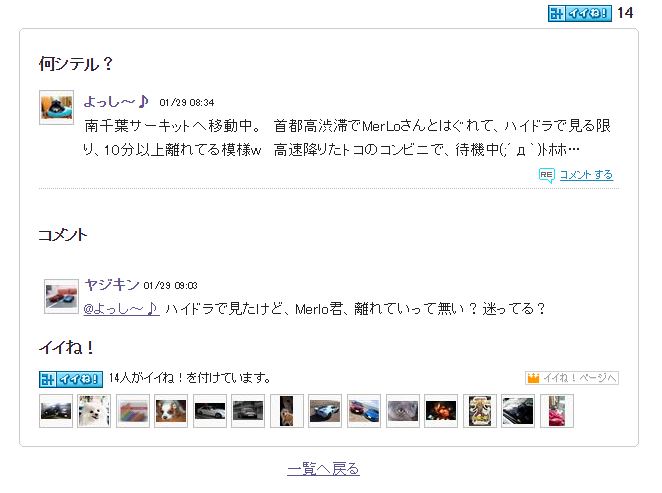Open the last pink liker thumbnail
Image resolution: width=662 pixels, height=493 pixels.
coord(557,411)
